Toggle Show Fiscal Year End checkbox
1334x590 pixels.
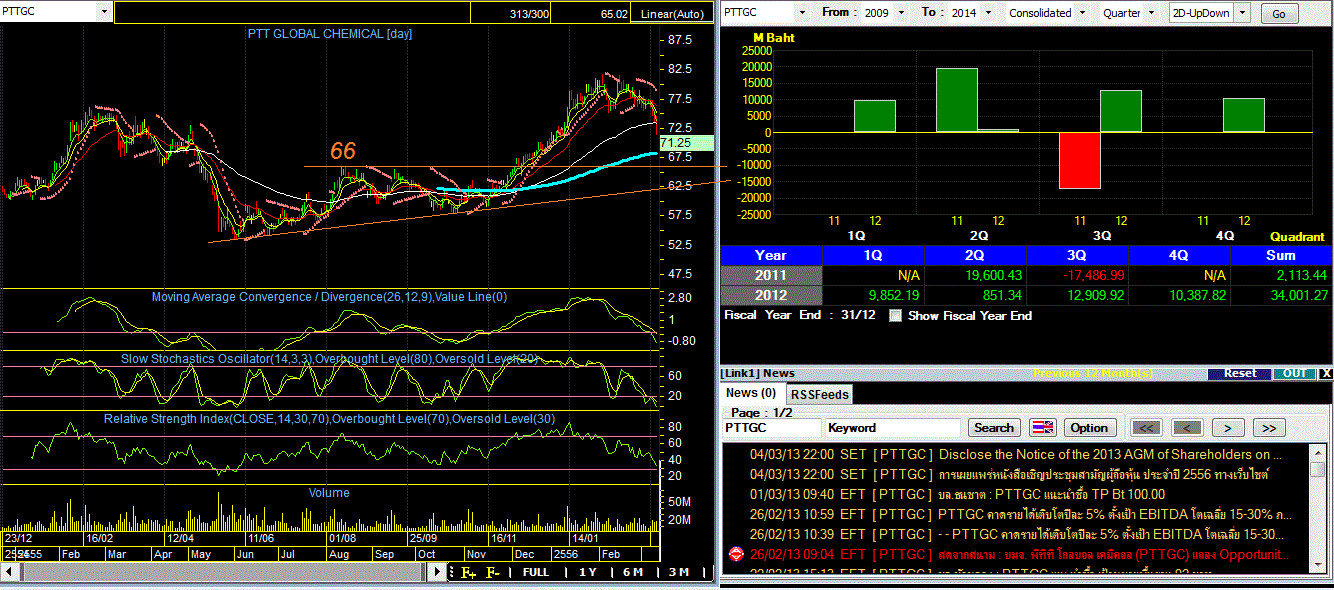pyautogui.click(x=895, y=315)
